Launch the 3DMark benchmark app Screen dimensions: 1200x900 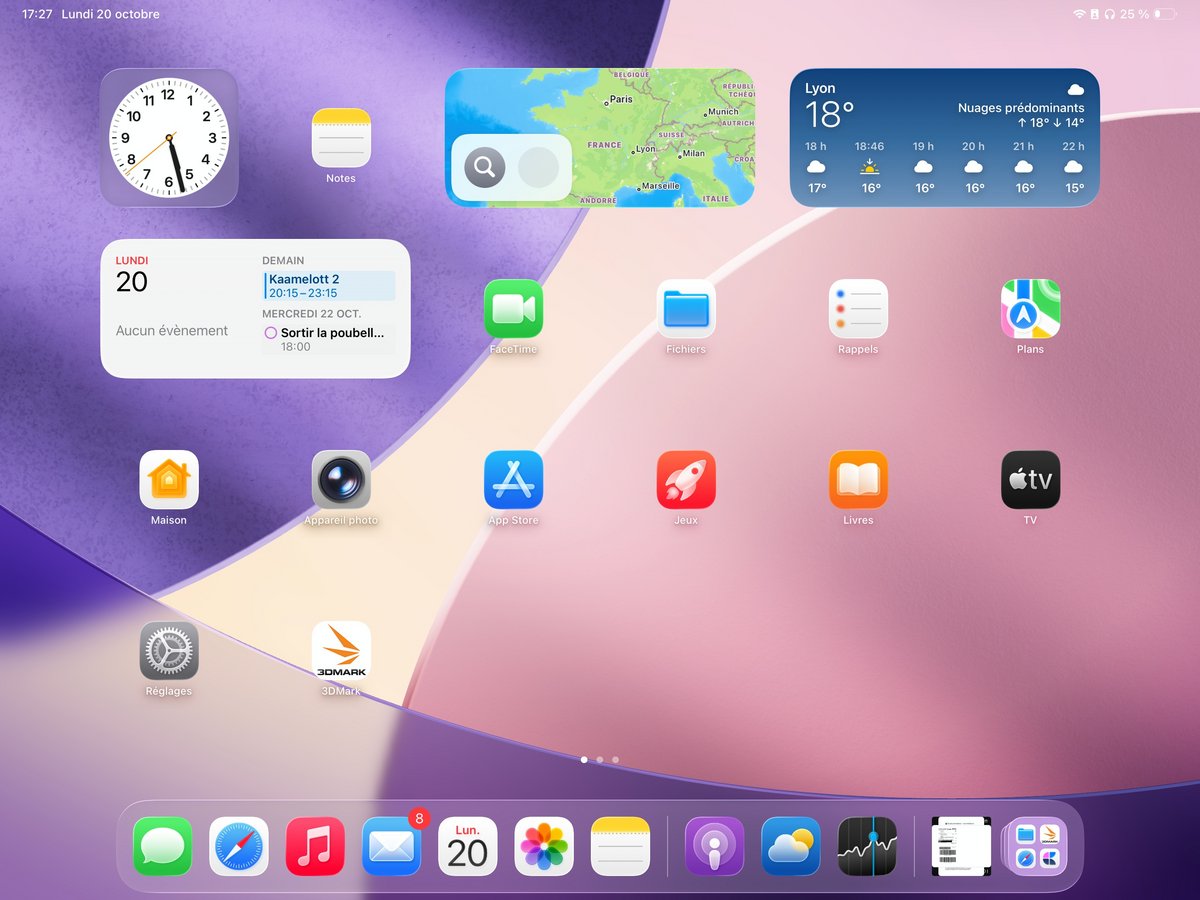[x=341, y=651]
